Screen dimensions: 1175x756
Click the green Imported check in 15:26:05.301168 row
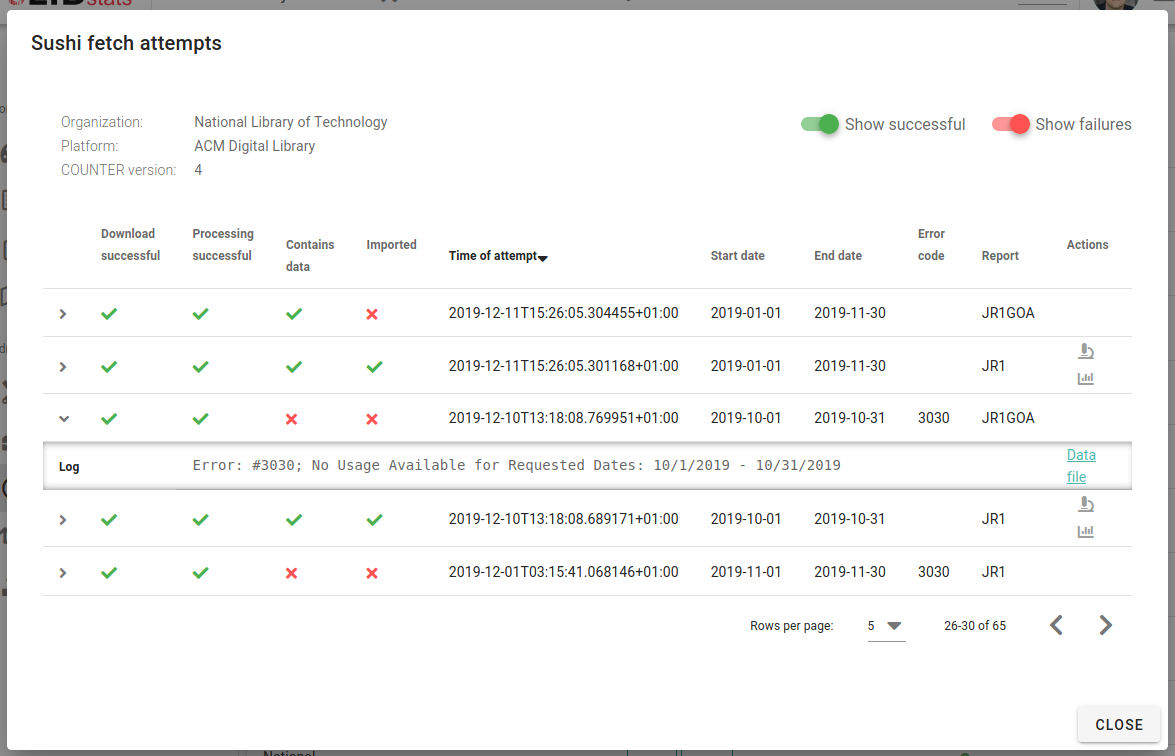pyautogui.click(x=374, y=366)
